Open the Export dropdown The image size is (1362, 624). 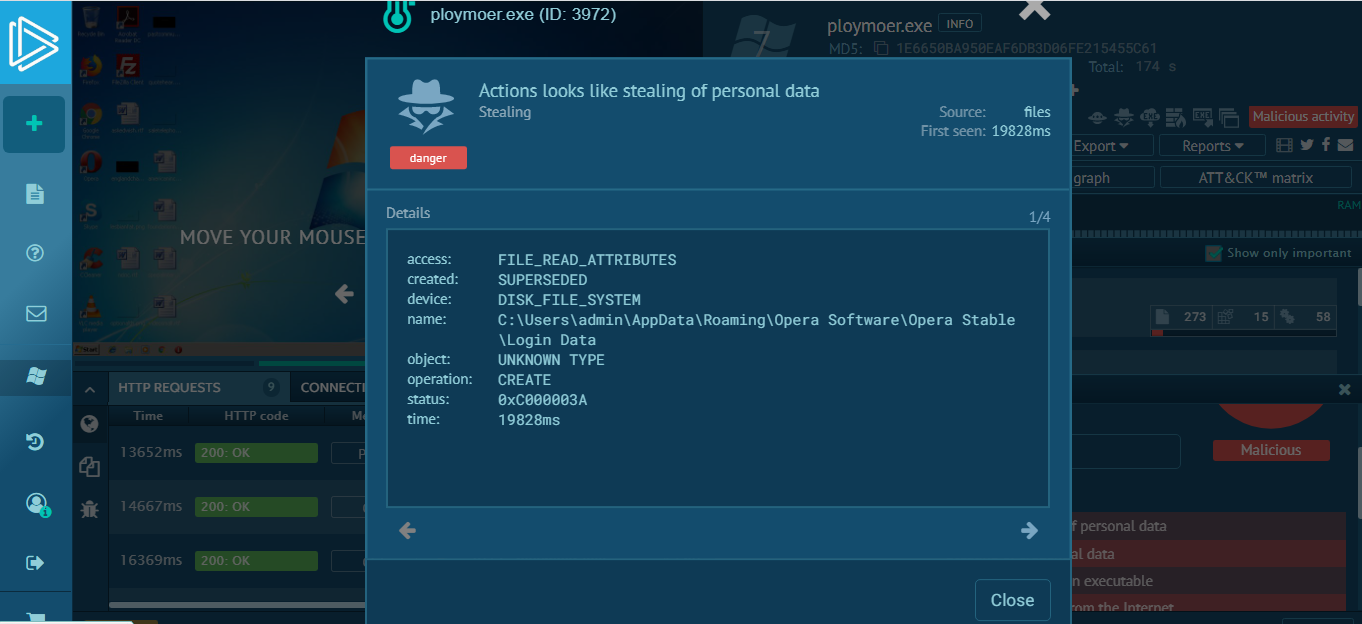coord(1100,146)
